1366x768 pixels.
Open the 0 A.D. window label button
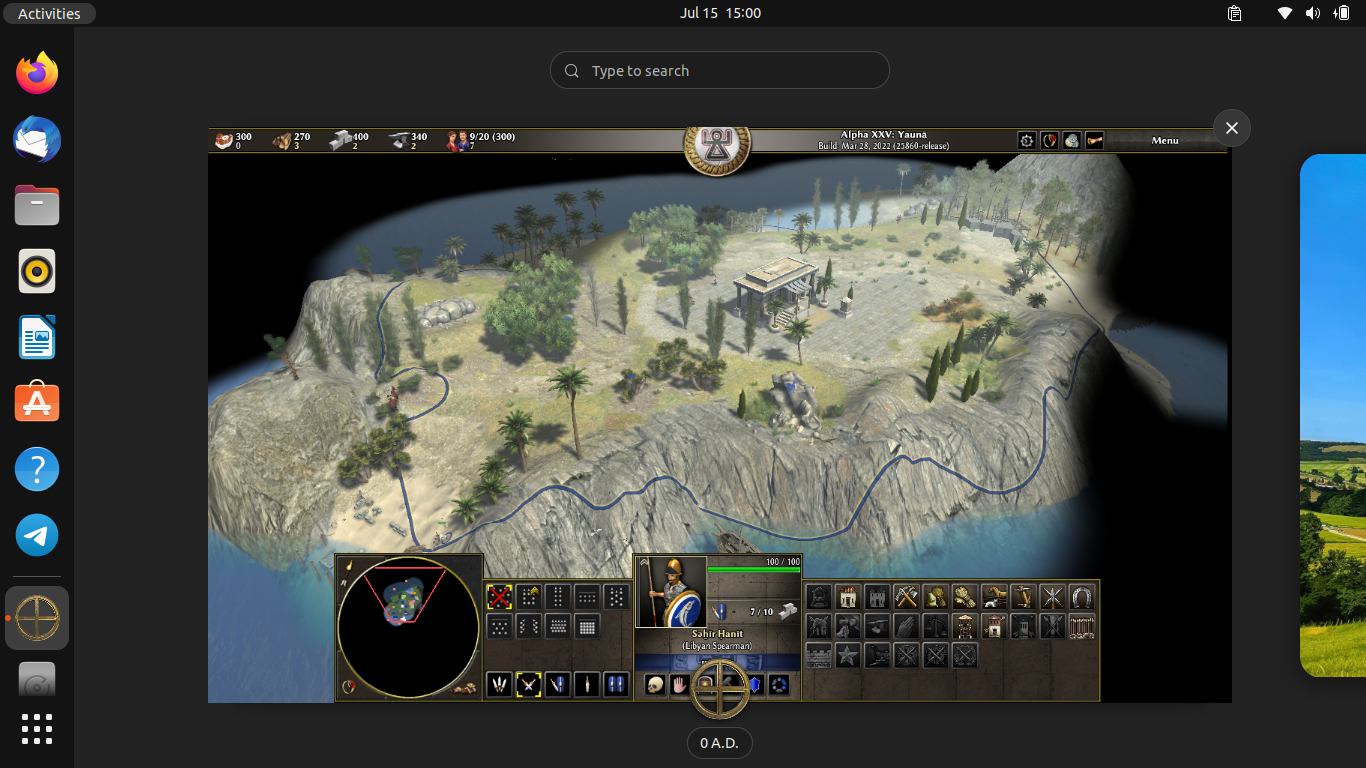click(719, 743)
